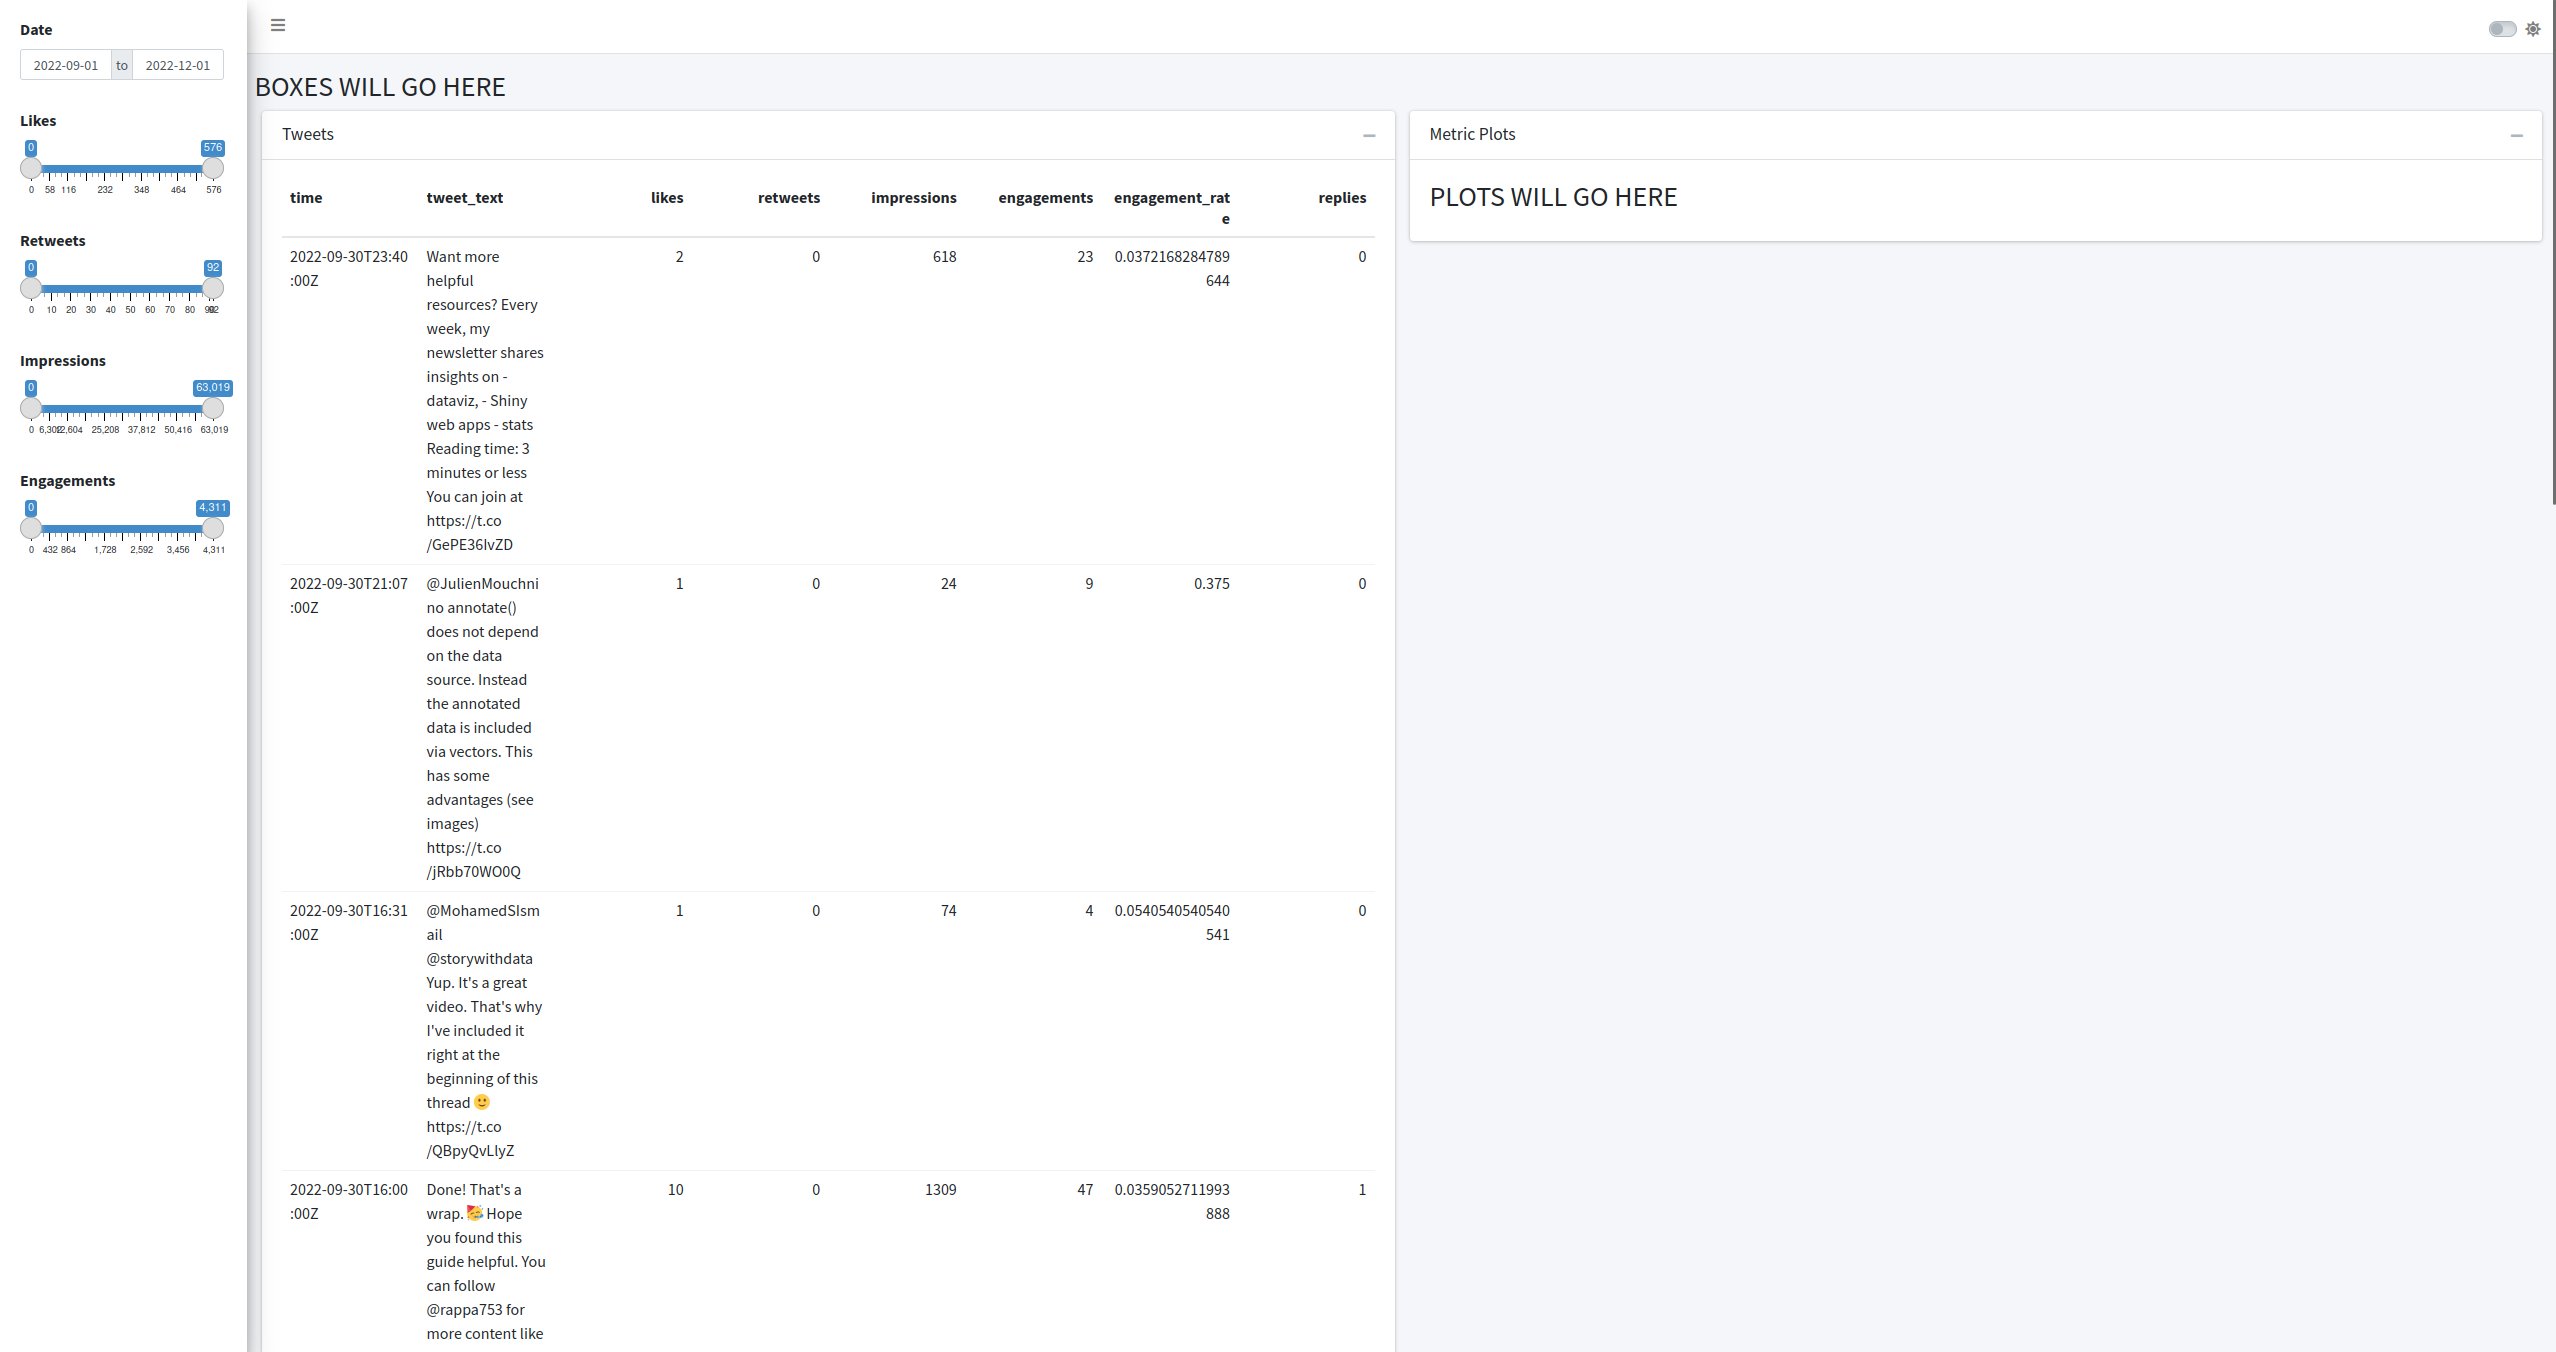2556x1352 pixels.
Task: Sort the table by the likes column
Action: 667,198
